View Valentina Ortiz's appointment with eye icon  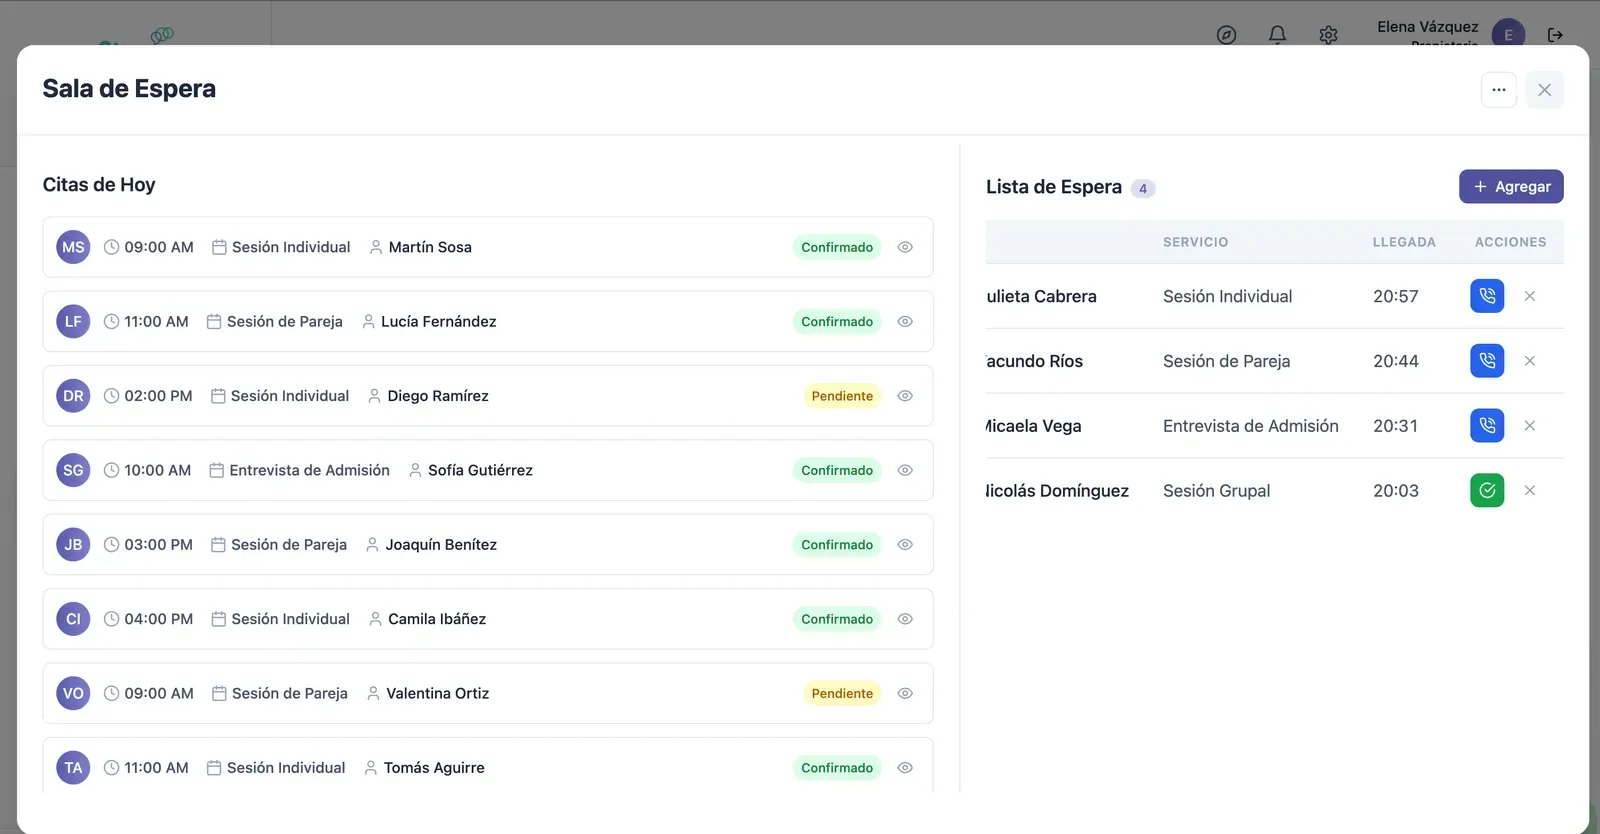[x=905, y=693]
